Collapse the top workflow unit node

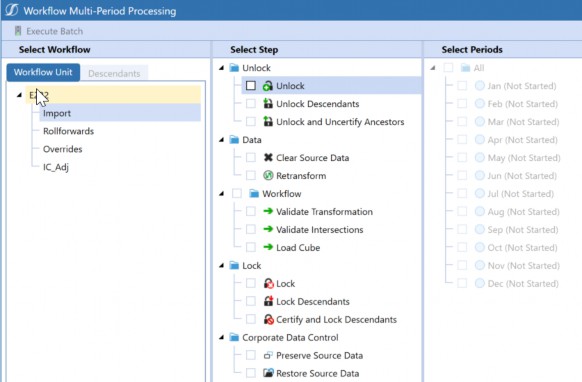[x=19, y=95]
